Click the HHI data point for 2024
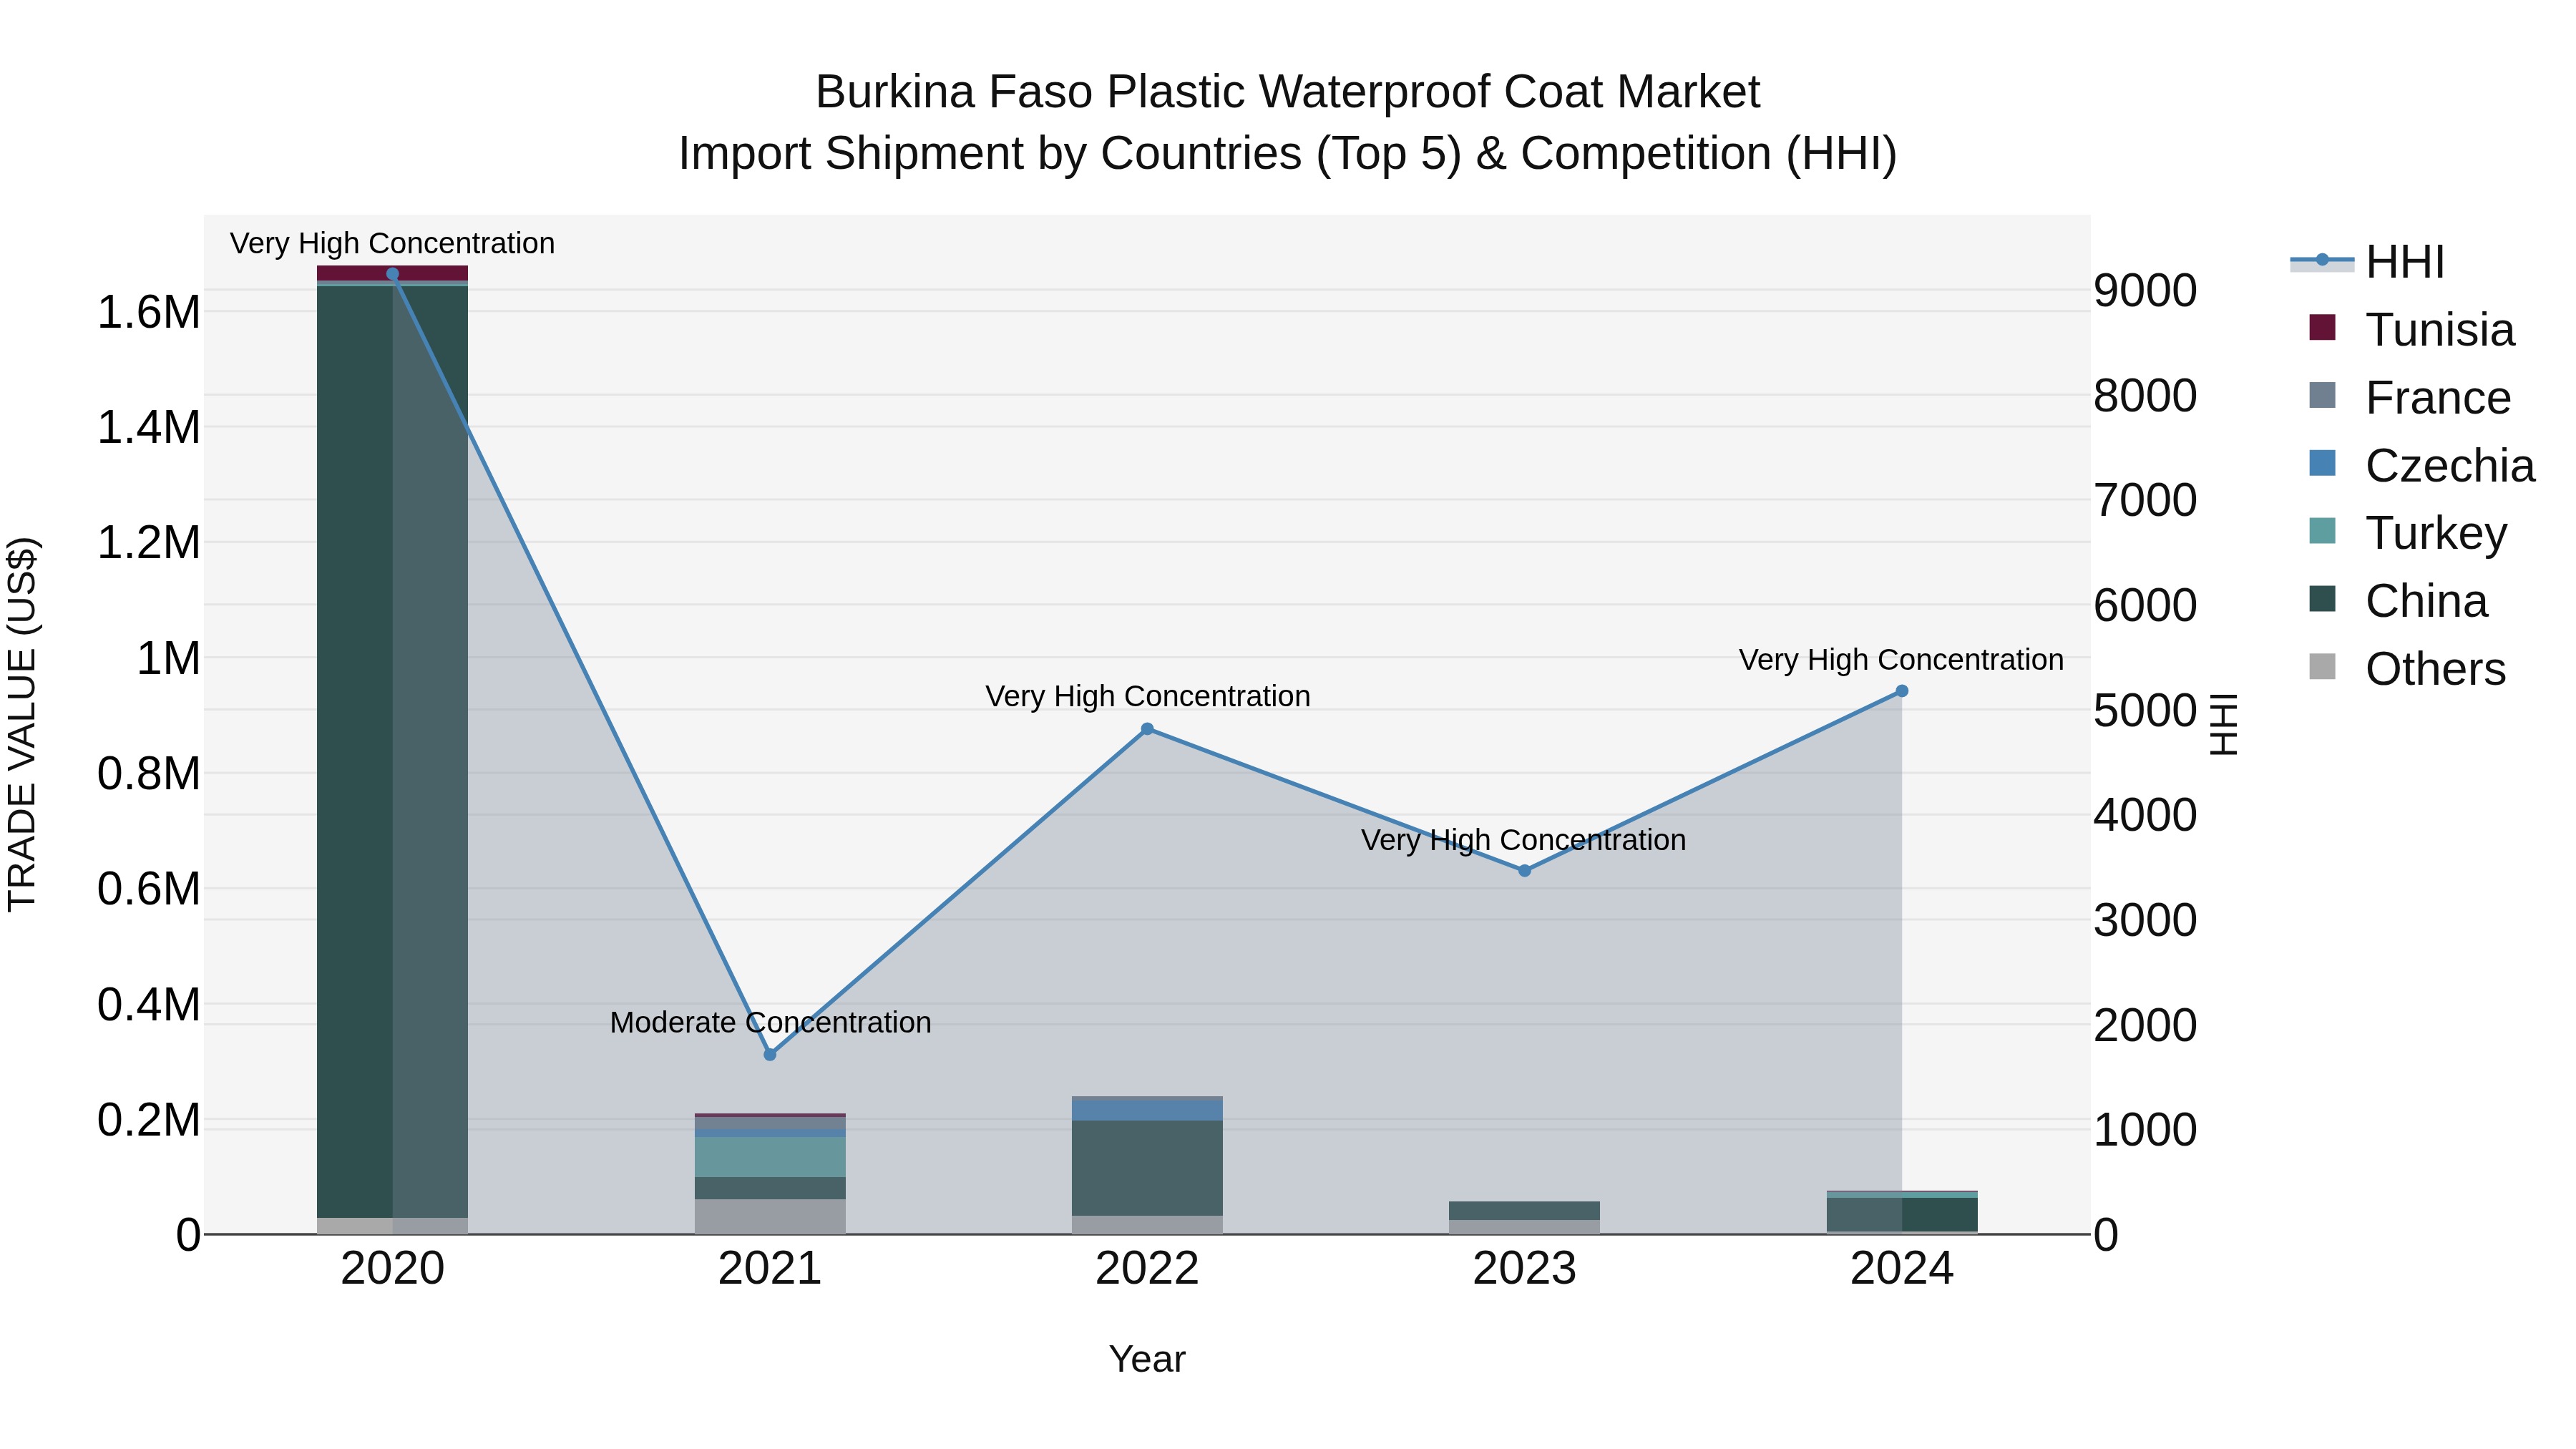The image size is (2576, 1449). coord(1902,691)
